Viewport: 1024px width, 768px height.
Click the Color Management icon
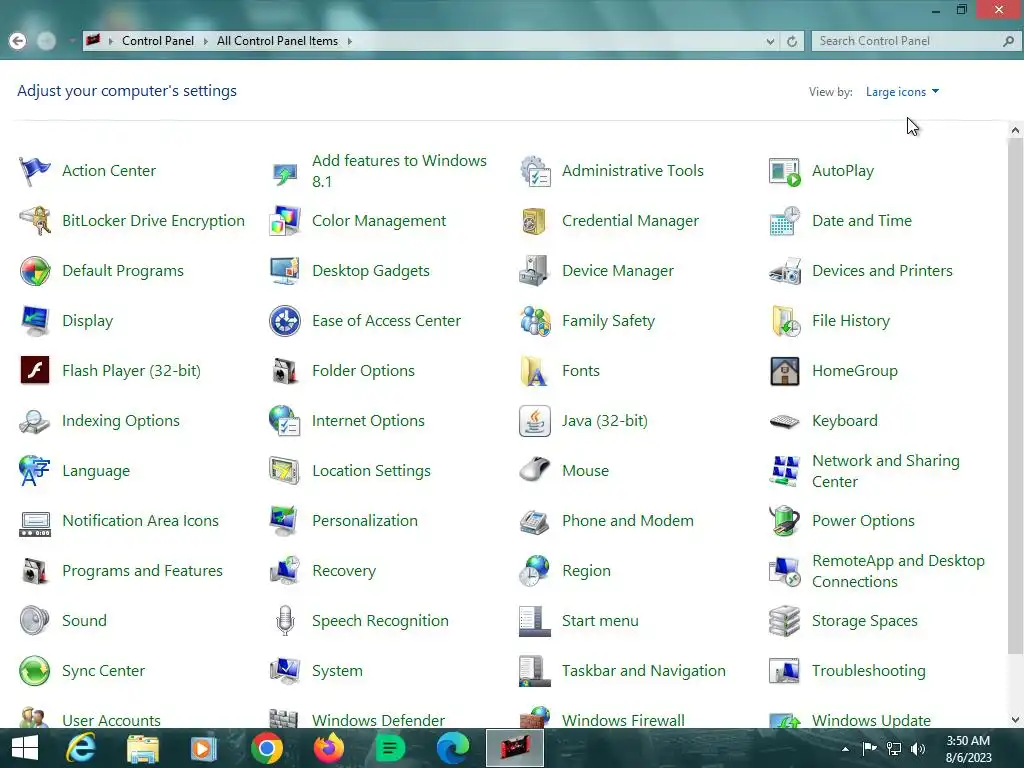pyautogui.click(x=285, y=221)
